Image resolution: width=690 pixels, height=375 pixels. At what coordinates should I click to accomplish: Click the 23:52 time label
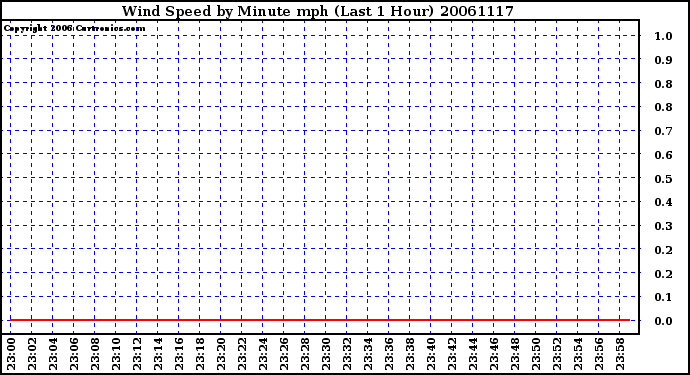pos(558,354)
